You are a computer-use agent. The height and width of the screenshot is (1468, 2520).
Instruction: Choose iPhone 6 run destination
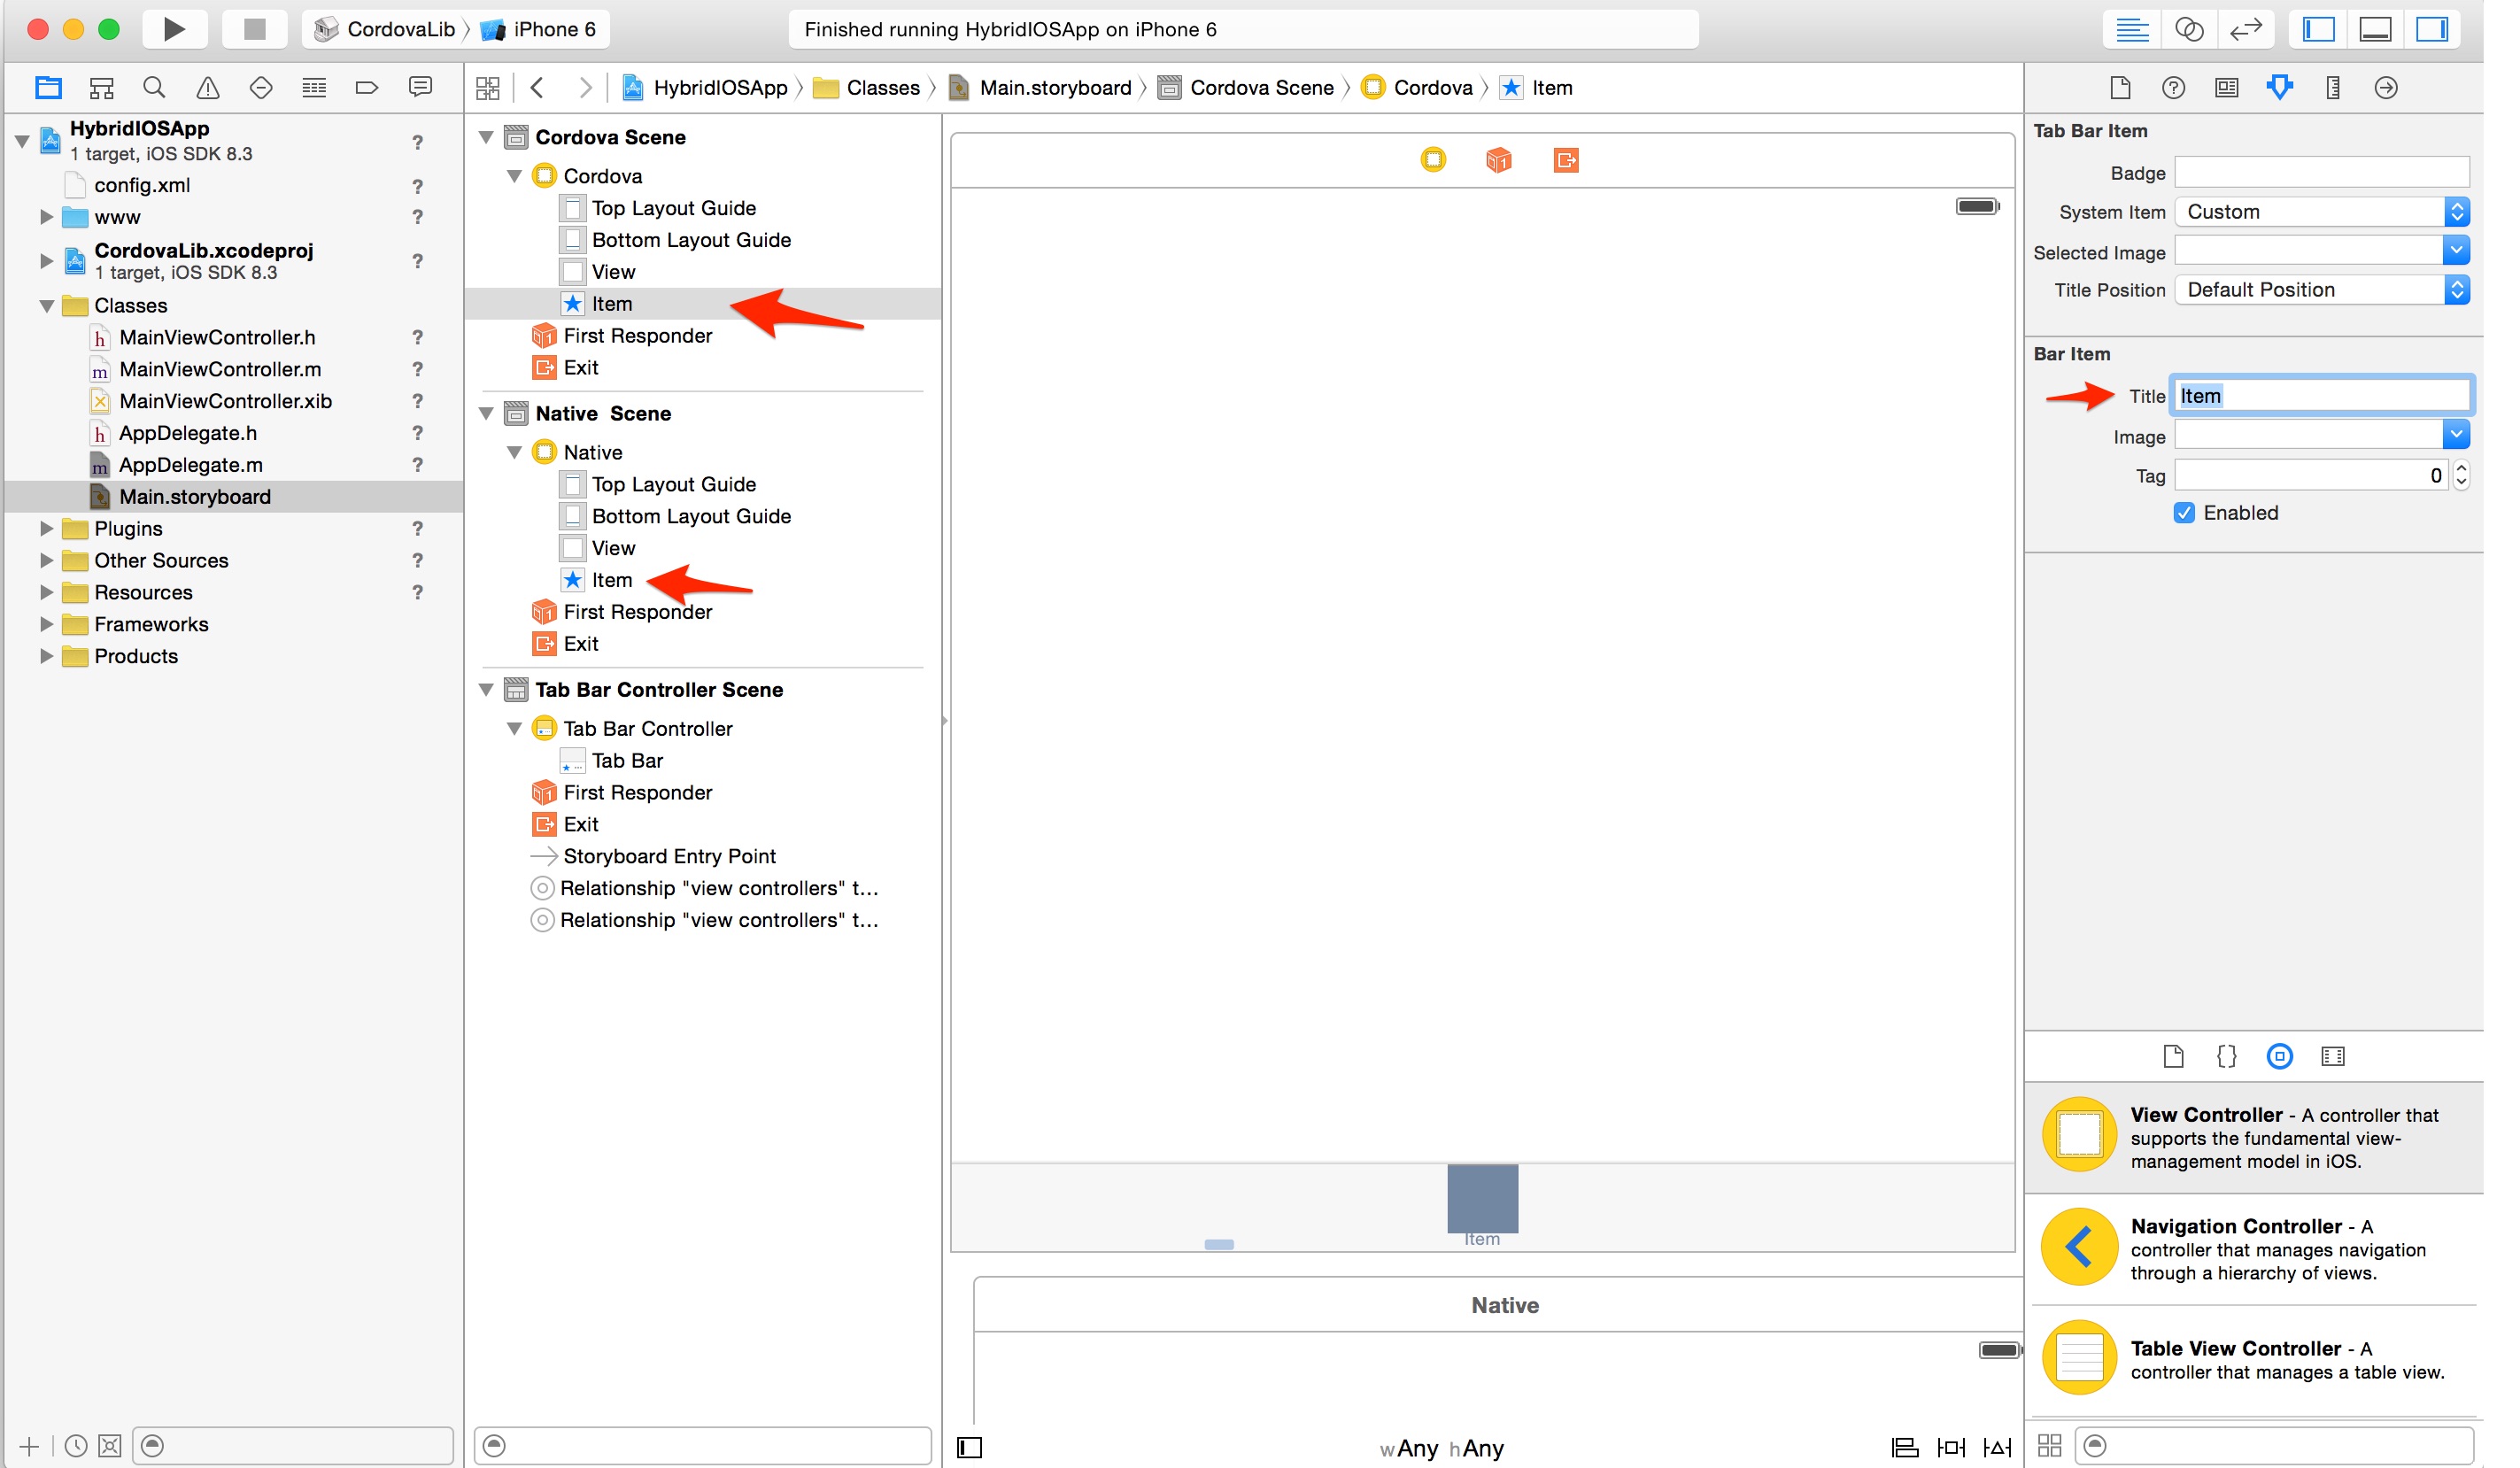[538, 29]
